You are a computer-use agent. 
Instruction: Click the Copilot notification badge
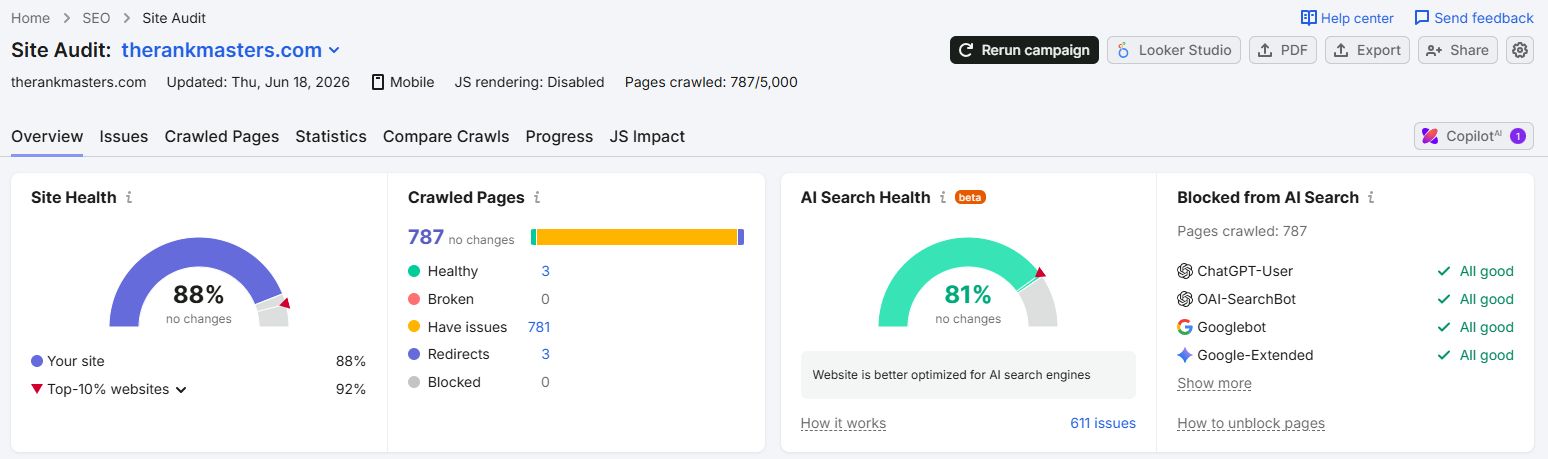point(1518,136)
